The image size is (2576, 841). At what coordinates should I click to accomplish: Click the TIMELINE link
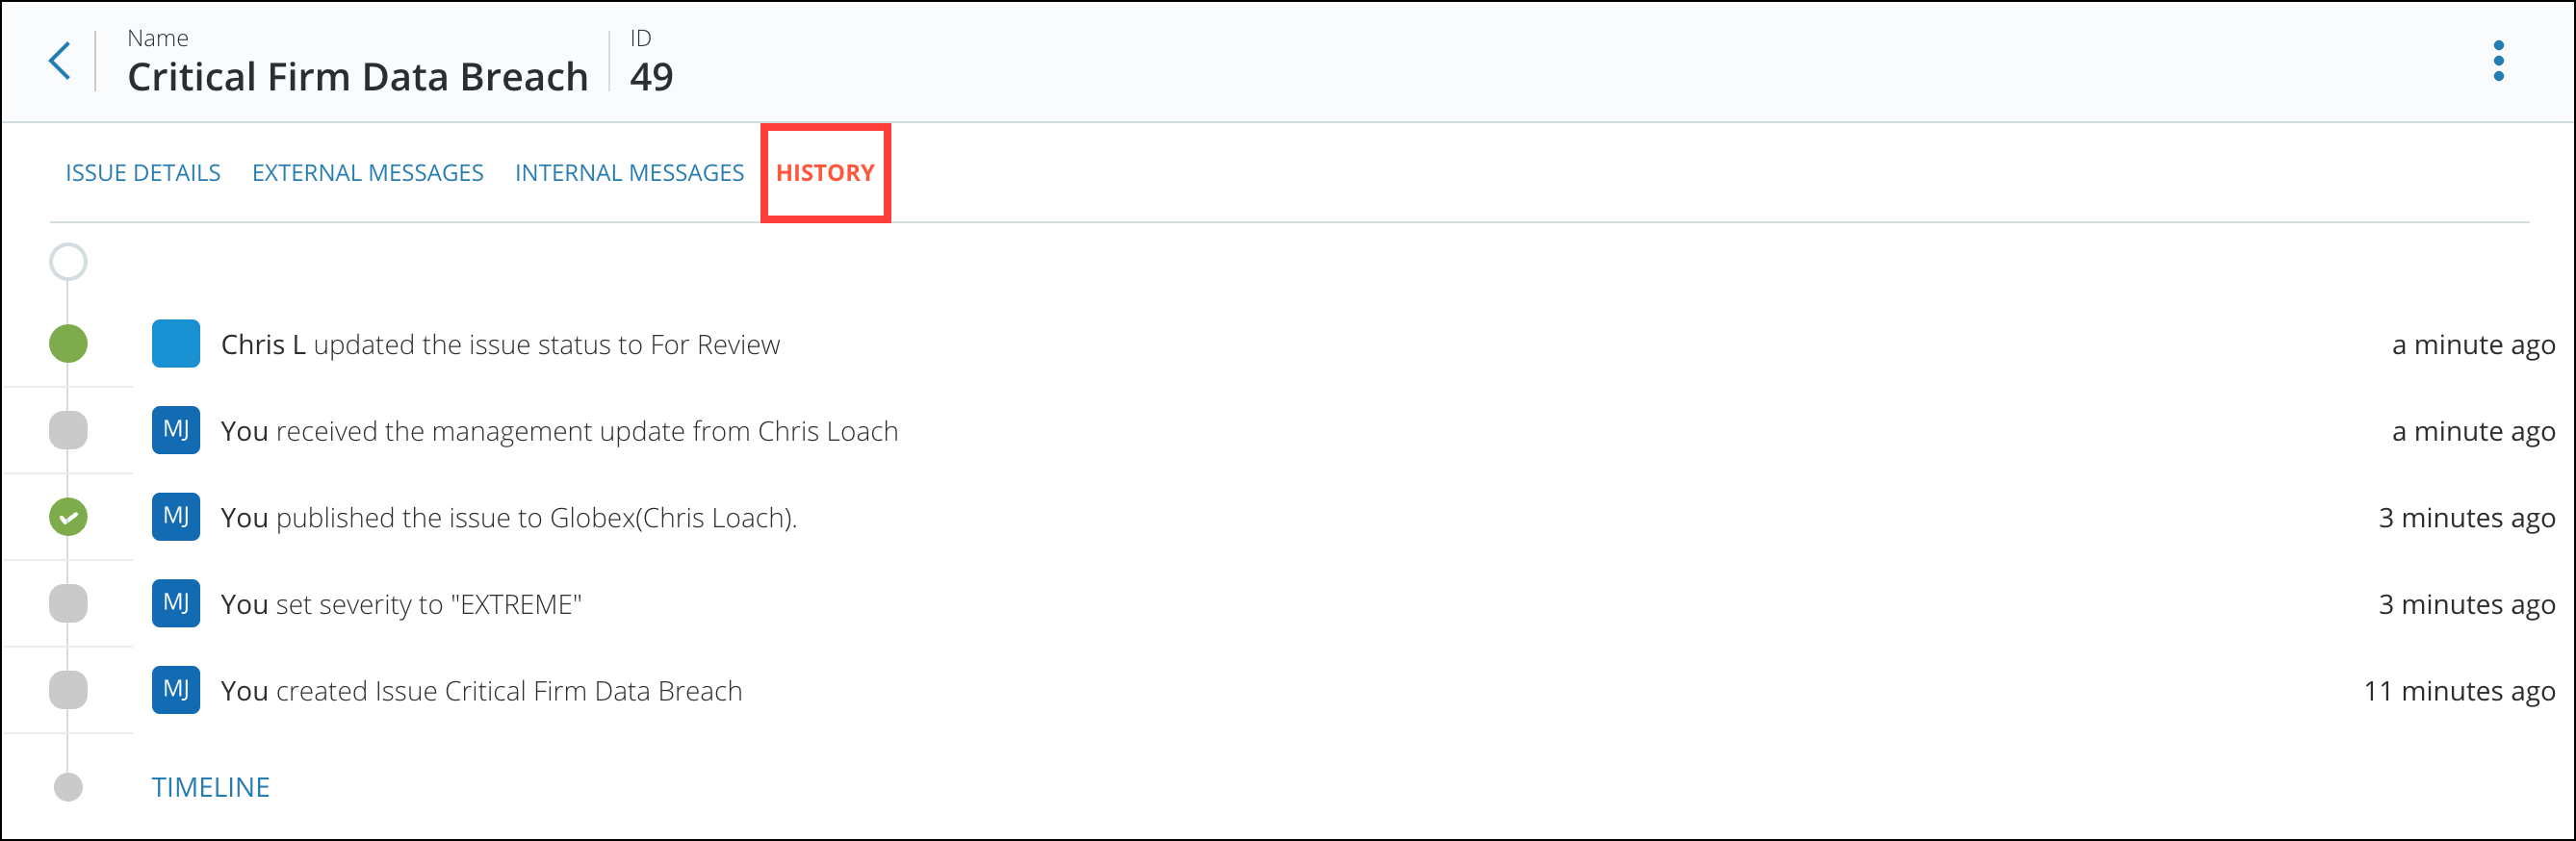(210, 787)
